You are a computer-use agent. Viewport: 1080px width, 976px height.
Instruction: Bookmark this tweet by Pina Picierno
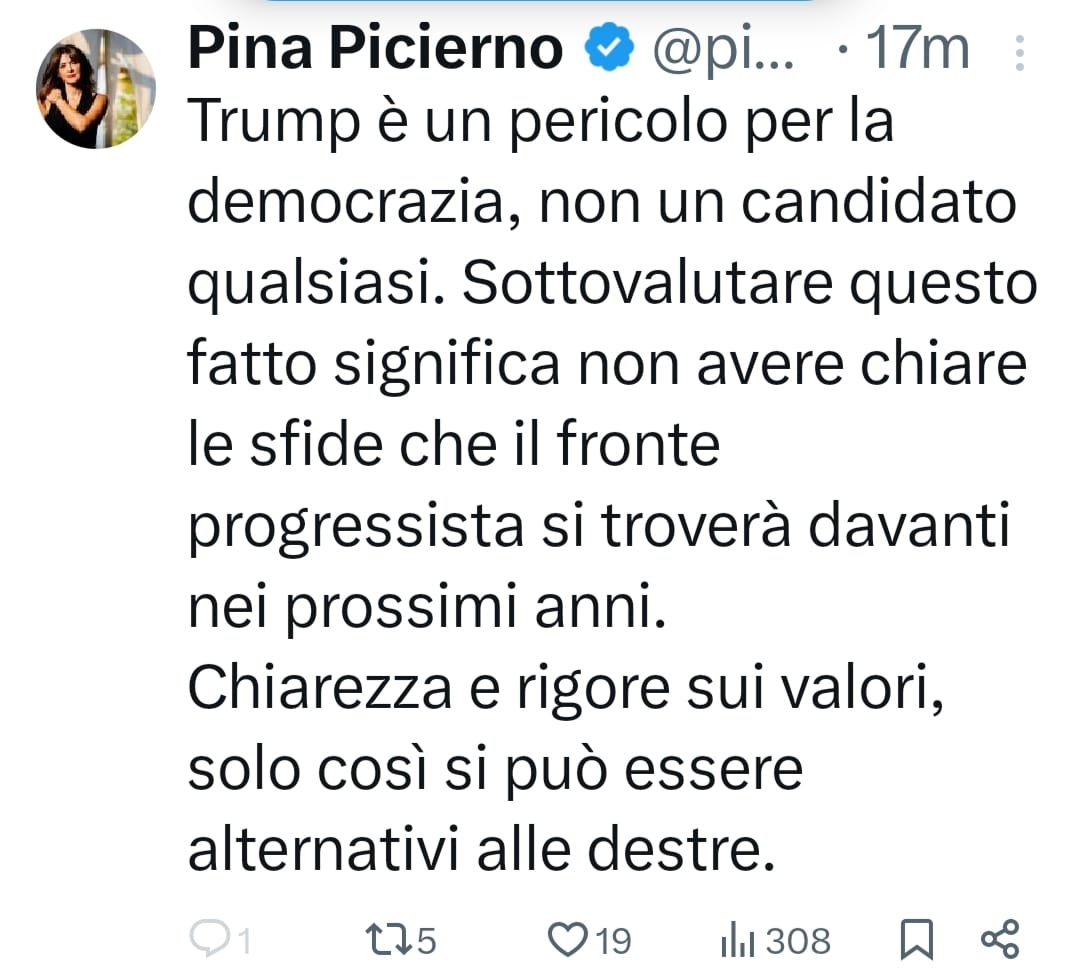pyautogui.click(x=916, y=939)
